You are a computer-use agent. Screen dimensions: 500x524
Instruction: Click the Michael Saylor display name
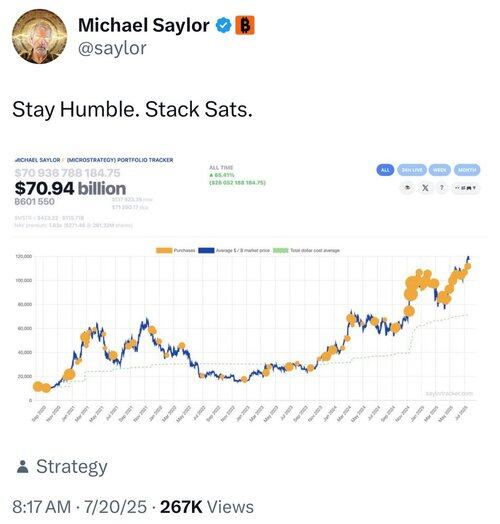(x=144, y=25)
